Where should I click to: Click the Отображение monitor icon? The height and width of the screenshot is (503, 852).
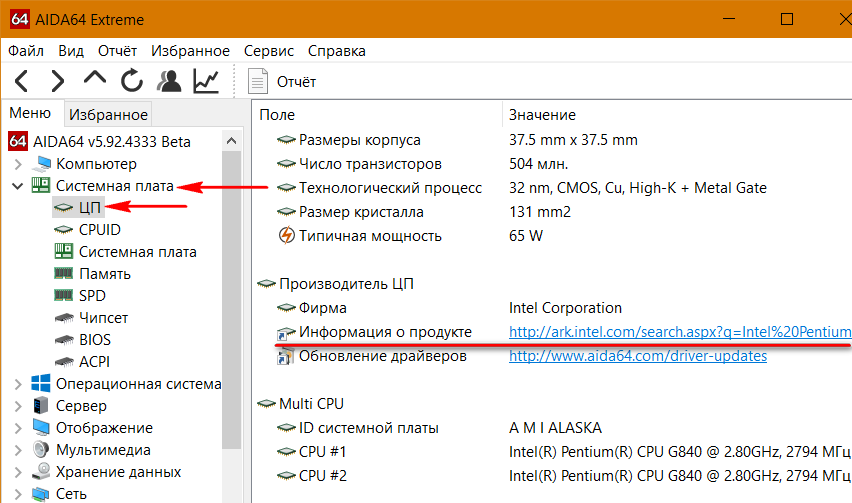41,427
